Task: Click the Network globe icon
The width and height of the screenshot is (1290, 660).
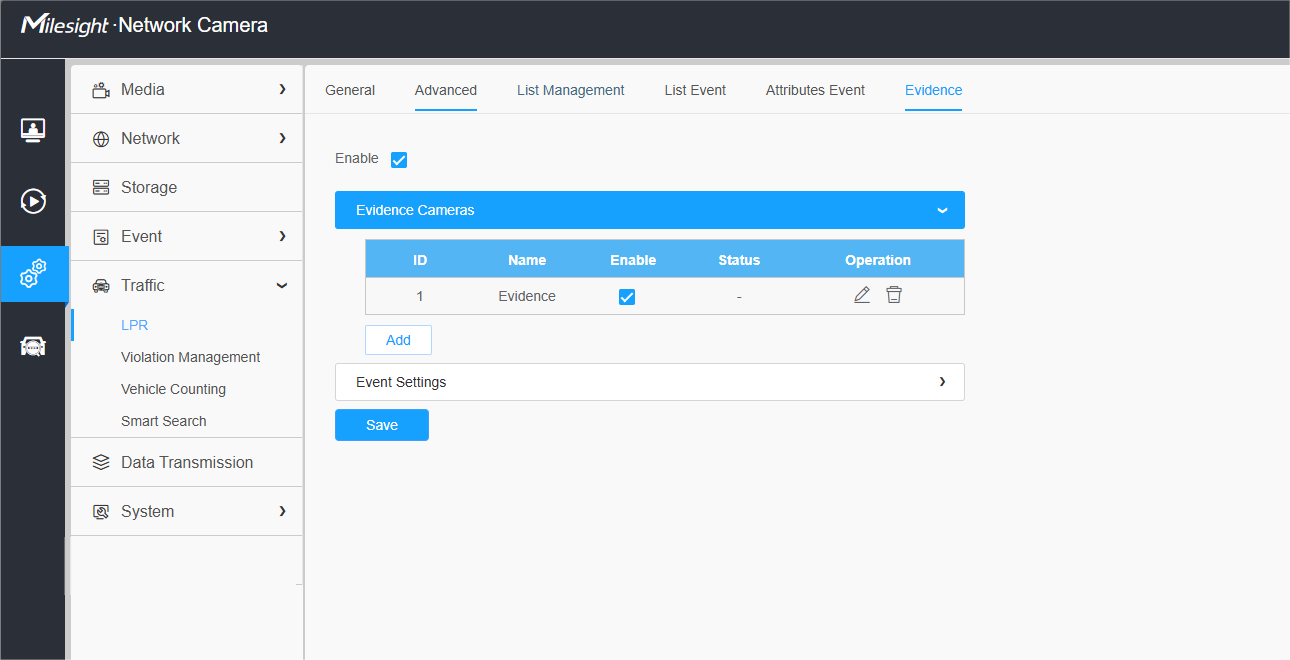Action: 101,139
